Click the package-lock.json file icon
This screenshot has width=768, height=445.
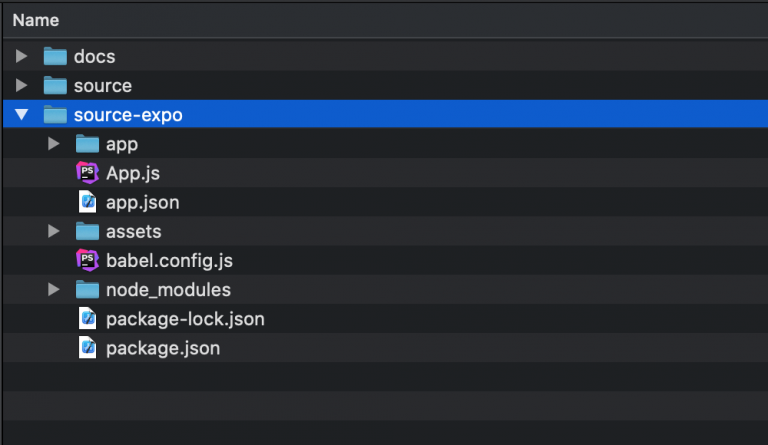tap(88, 319)
